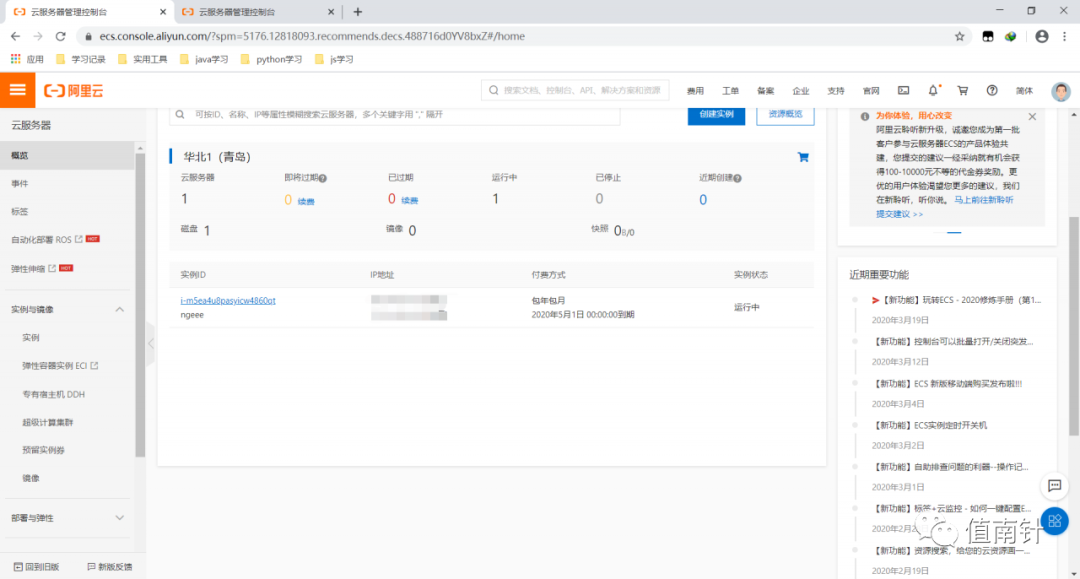Click the Aliyun logo
Image resolution: width=1080 pixels, height=579 pixels.
(74, 91)
